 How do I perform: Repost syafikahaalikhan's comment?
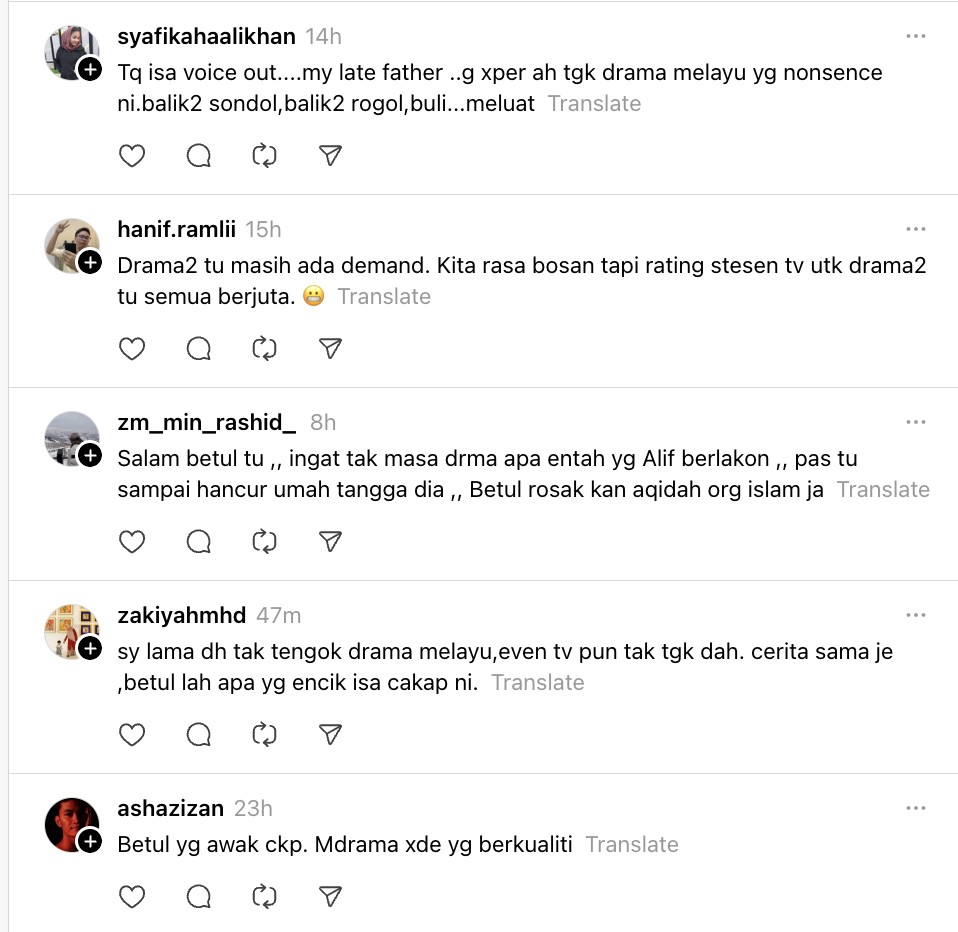click(264, 155)
